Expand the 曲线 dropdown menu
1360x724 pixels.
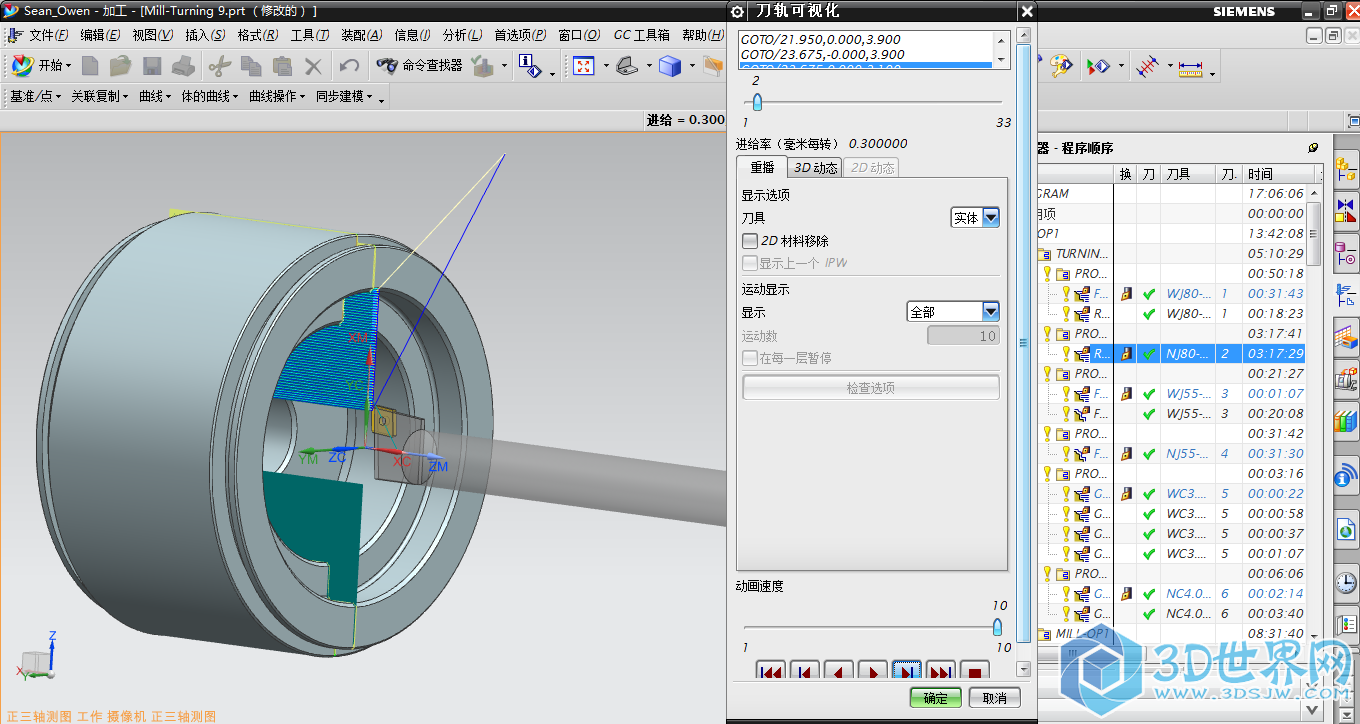[155, 96]
